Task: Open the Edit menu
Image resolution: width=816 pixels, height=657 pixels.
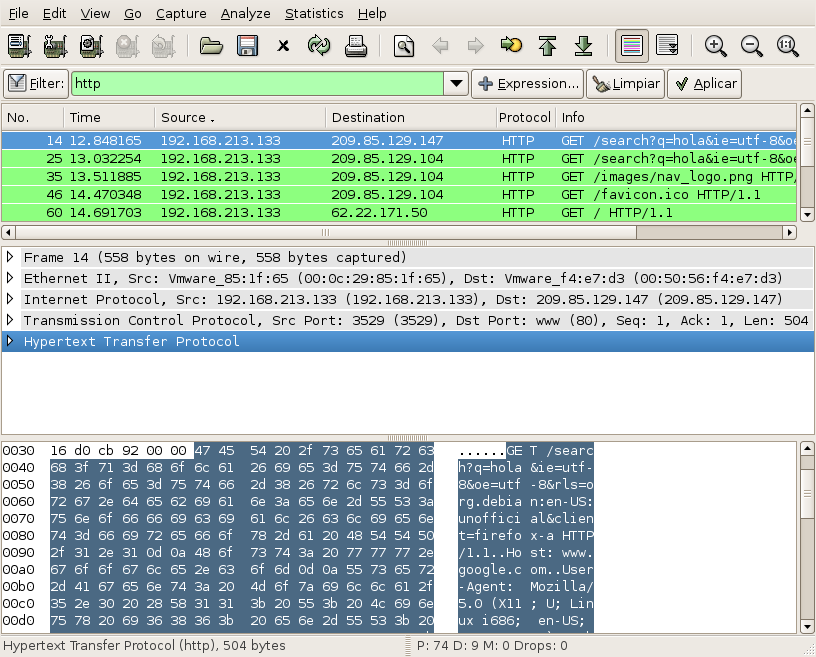Action: pyautogui.click(x=54, y=14)
